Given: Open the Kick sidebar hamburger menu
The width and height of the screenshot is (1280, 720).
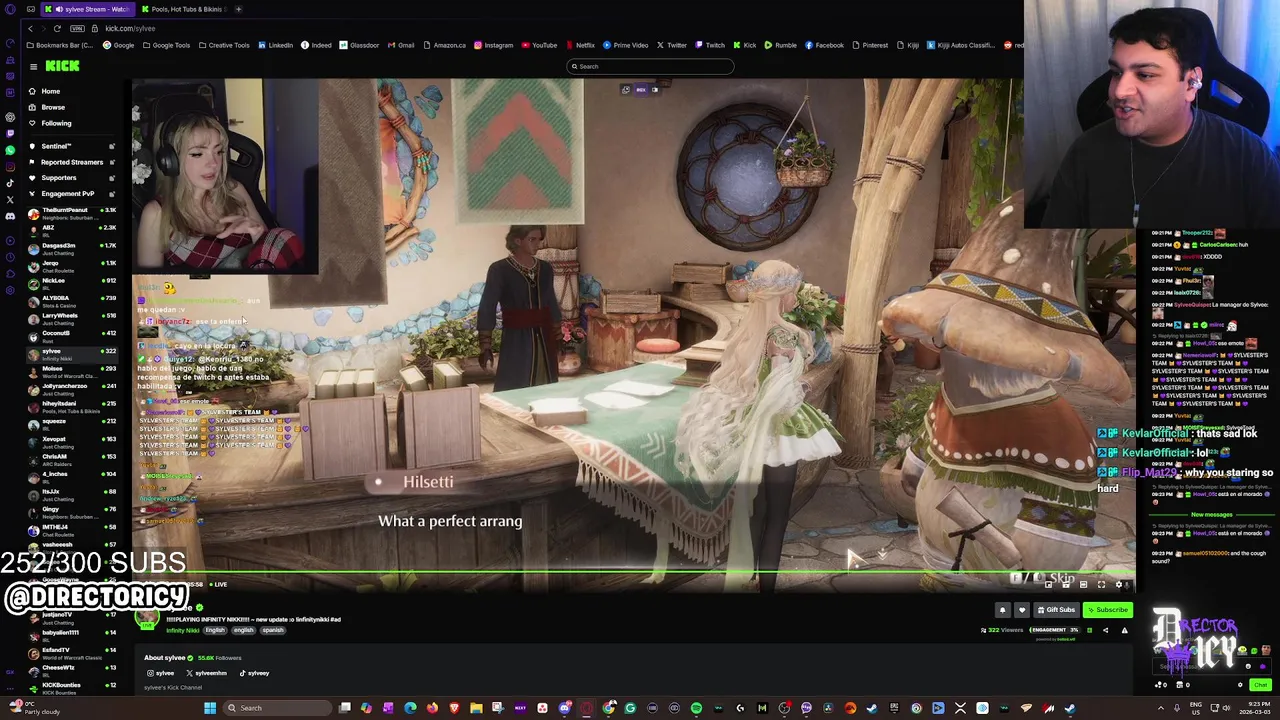Looking at the screenshot, I should click(x=33, y=67).
